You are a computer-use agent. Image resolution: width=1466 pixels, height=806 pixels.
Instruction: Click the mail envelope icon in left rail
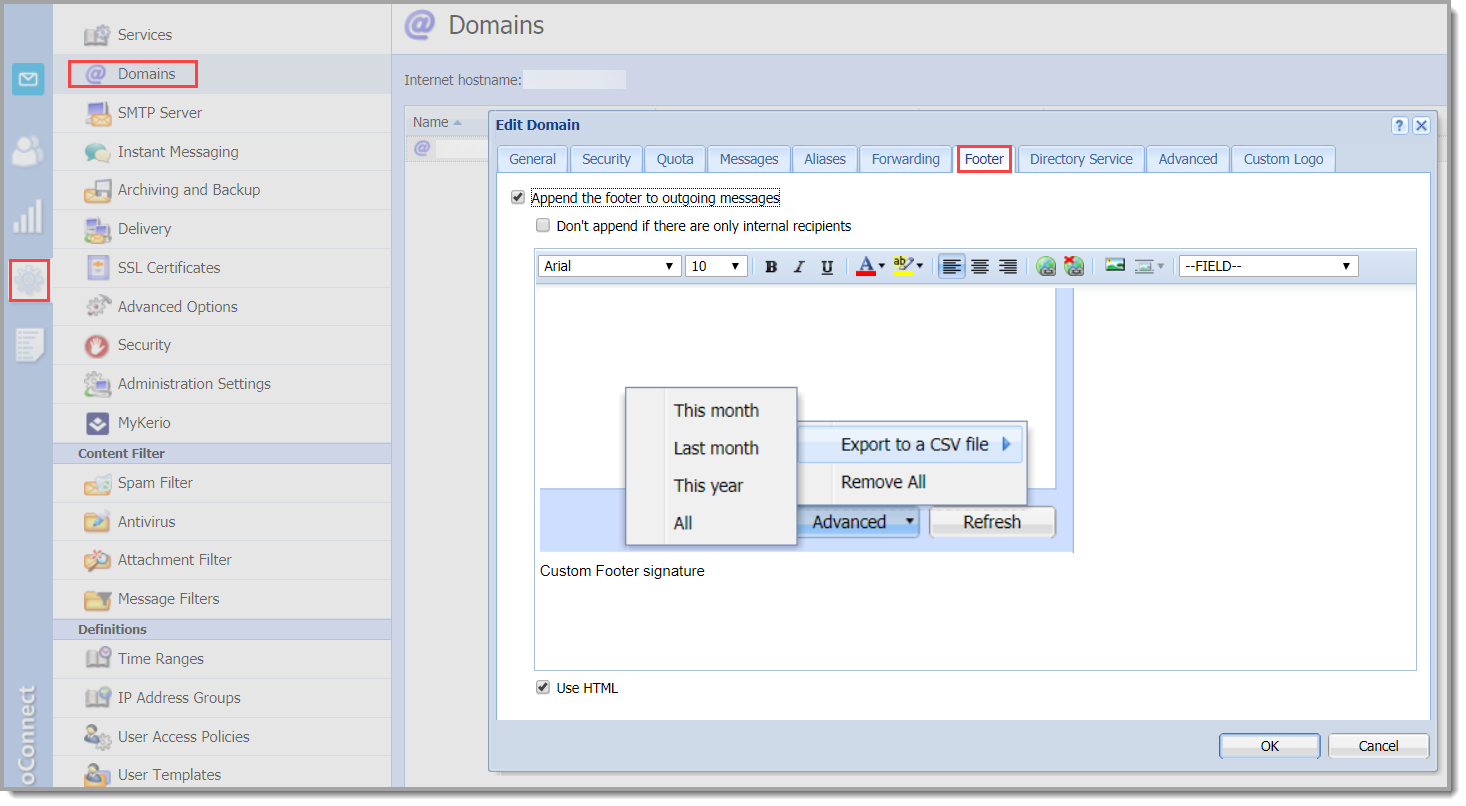pos(28,79)
